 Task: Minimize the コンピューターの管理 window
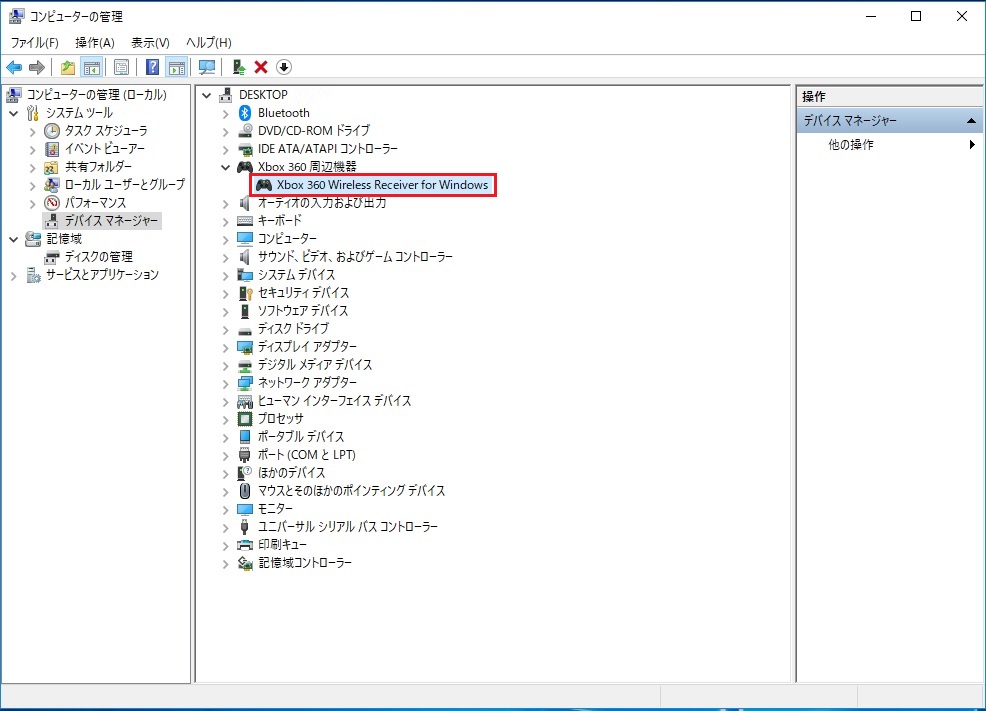(x=871, y=16)
